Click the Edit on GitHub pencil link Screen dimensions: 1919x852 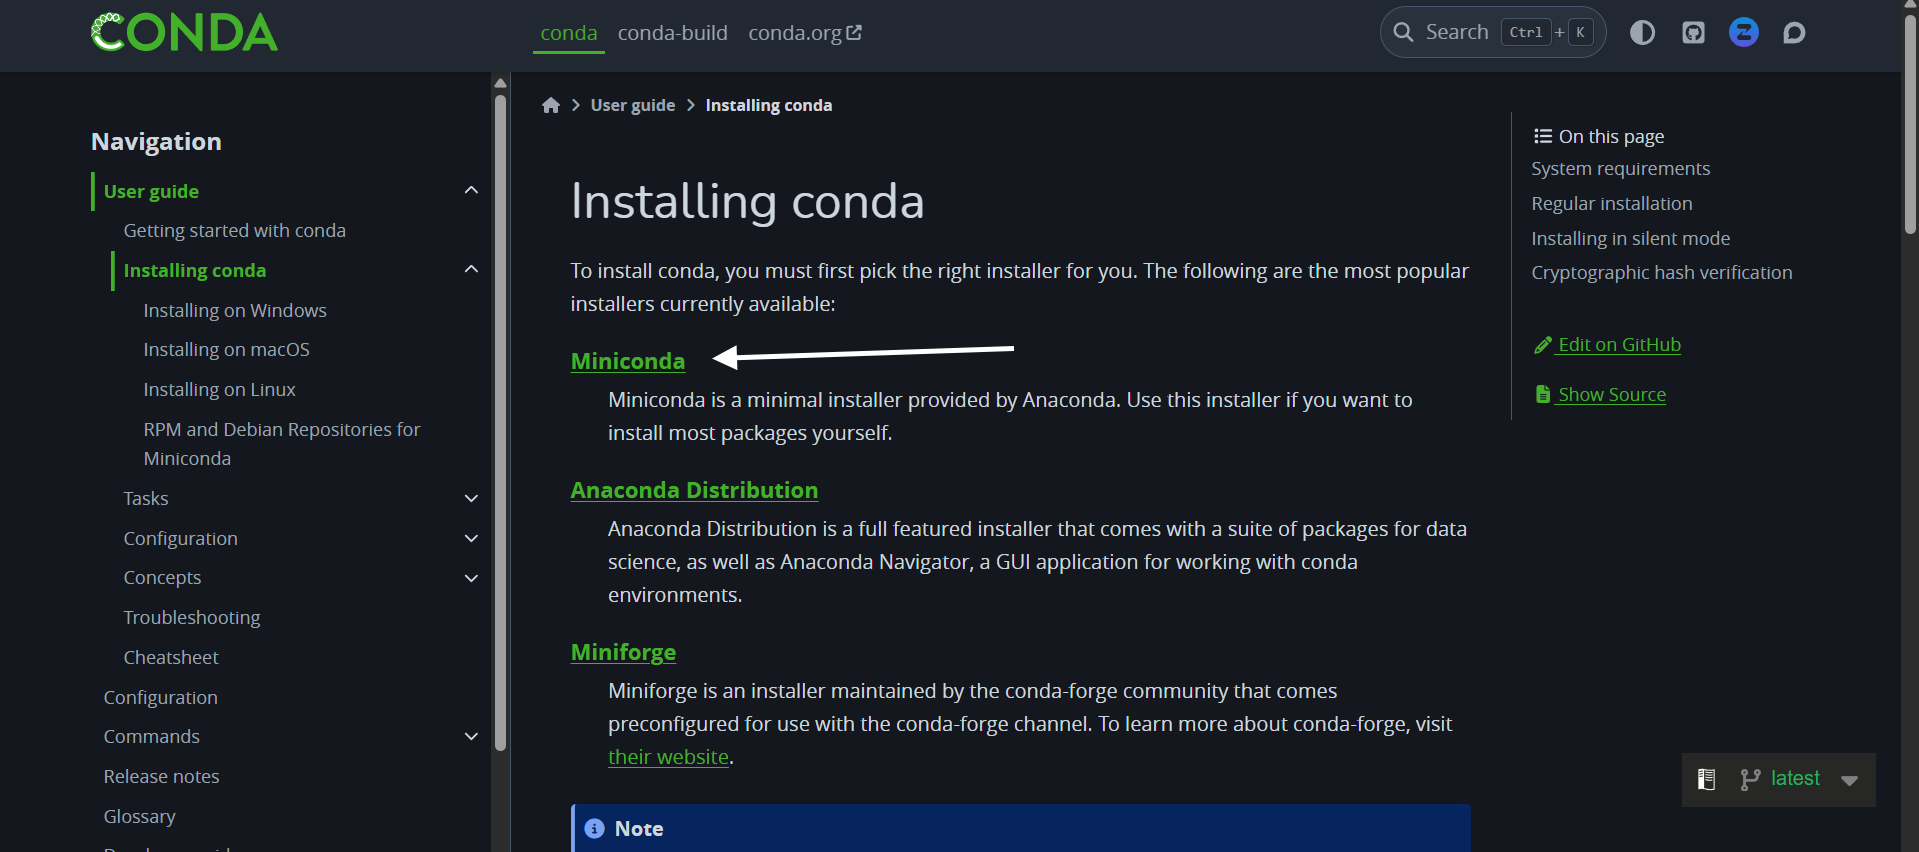click(x=1607, y=345)
